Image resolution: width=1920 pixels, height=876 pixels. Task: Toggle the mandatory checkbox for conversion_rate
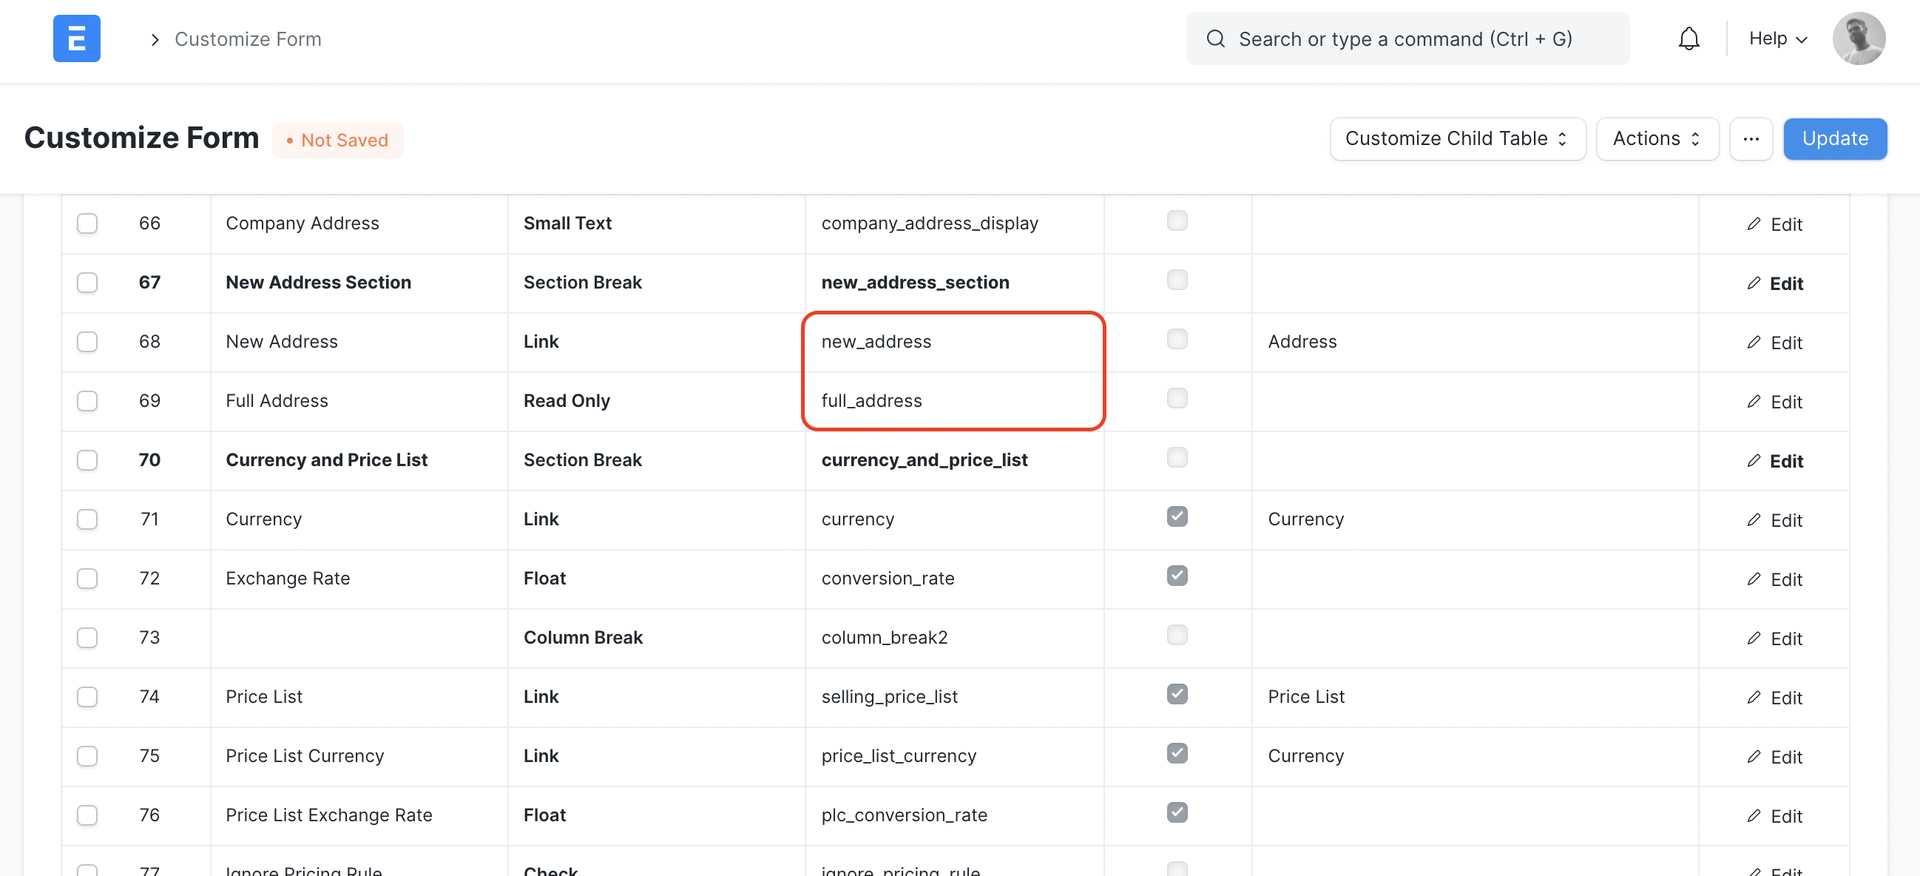click(x=1177, y=576)
